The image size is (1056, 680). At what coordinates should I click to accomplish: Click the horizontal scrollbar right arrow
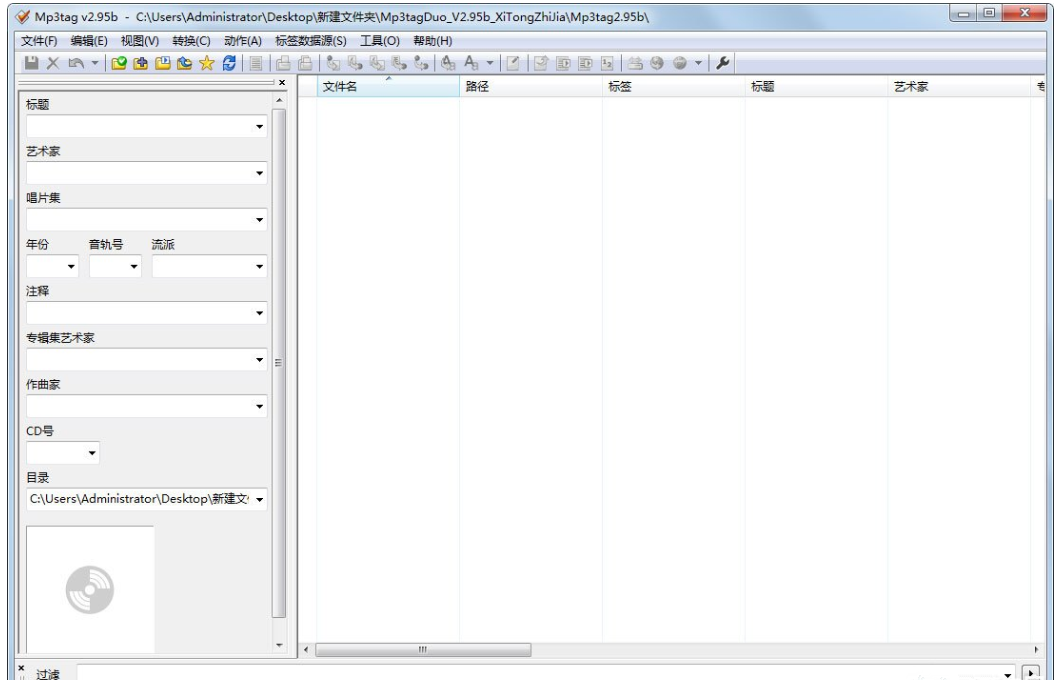point(1036,650)
